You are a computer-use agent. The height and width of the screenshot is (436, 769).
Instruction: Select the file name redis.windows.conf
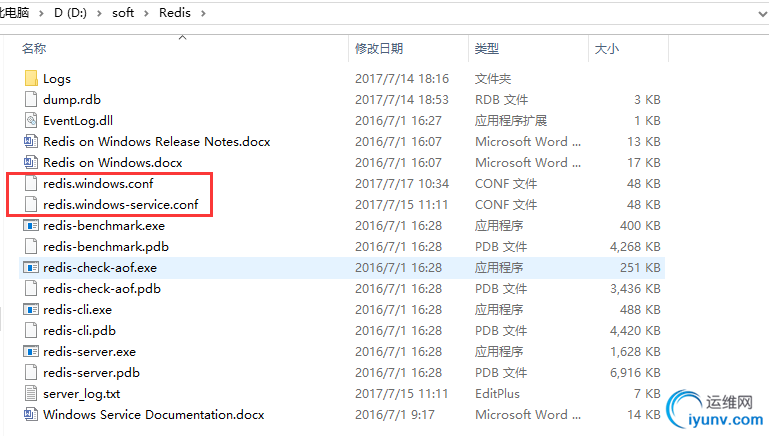point(98,183)
